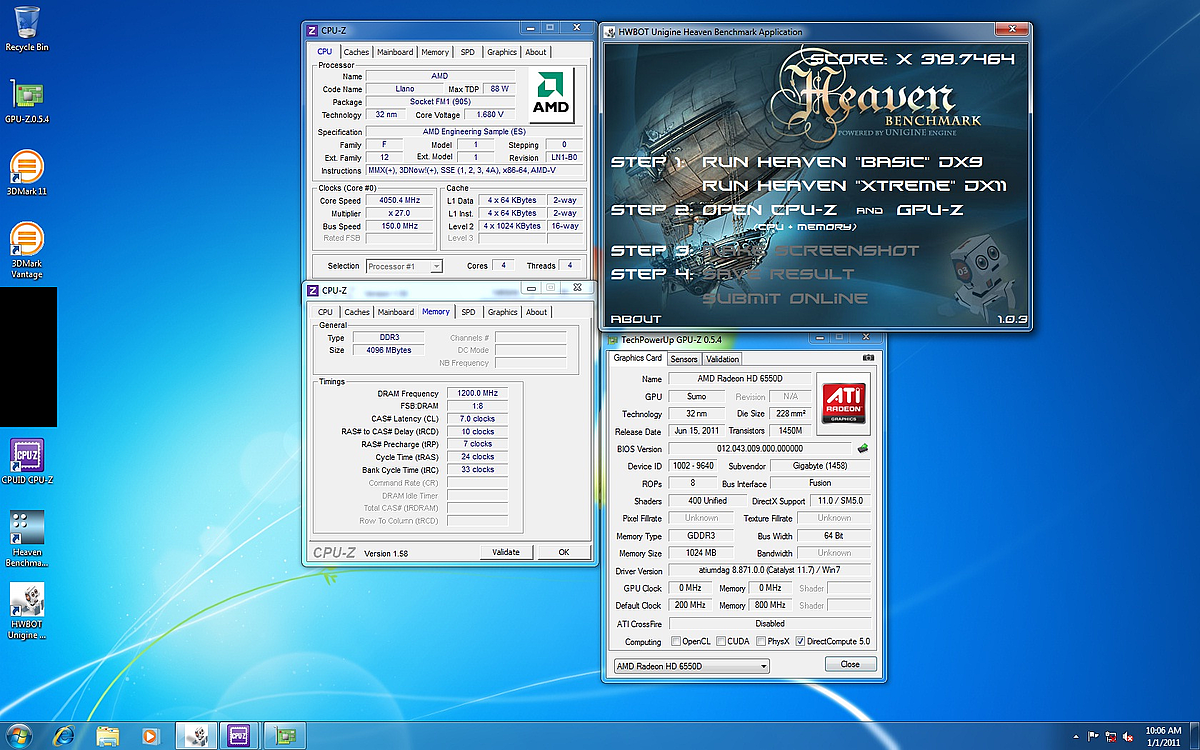Uncheck the DirectCompute 5.0 checkbox
The image size is (1200, 750).
click(x=800, y=642)
